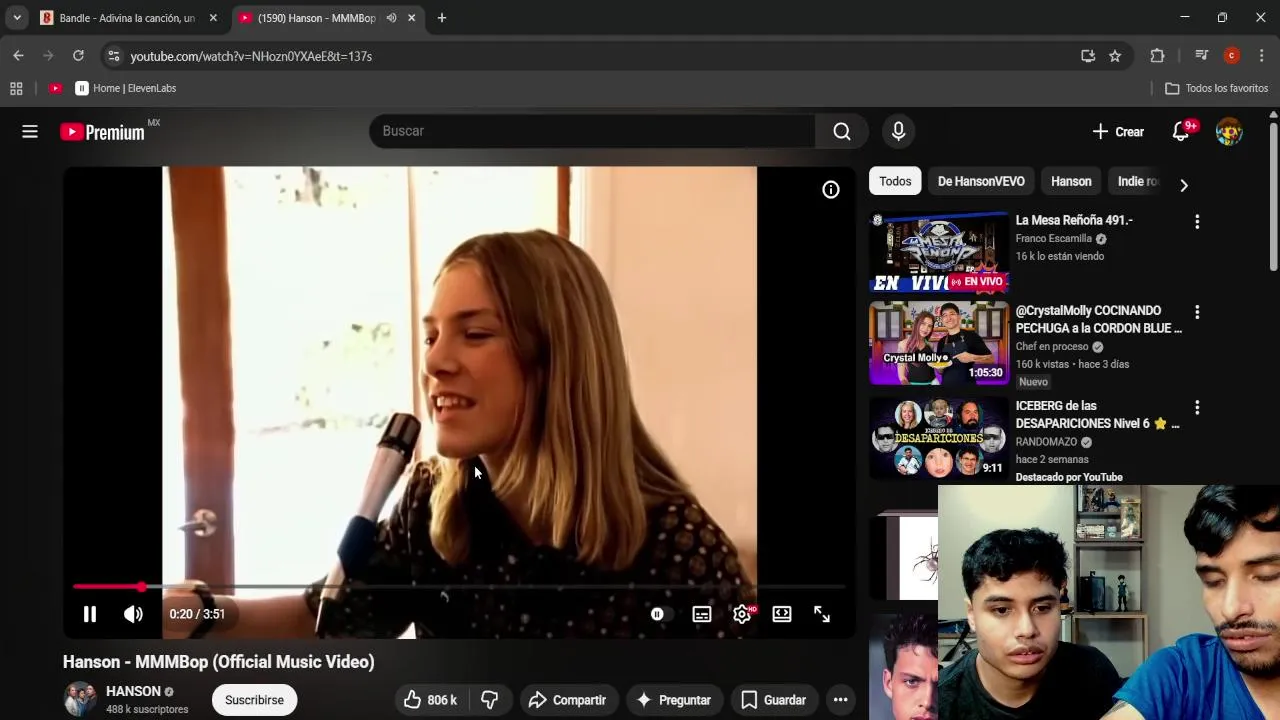Seek on the video progress bar
Viewport: 1280px width, 720px height.
pyautogui.click(x=459, y=587)
